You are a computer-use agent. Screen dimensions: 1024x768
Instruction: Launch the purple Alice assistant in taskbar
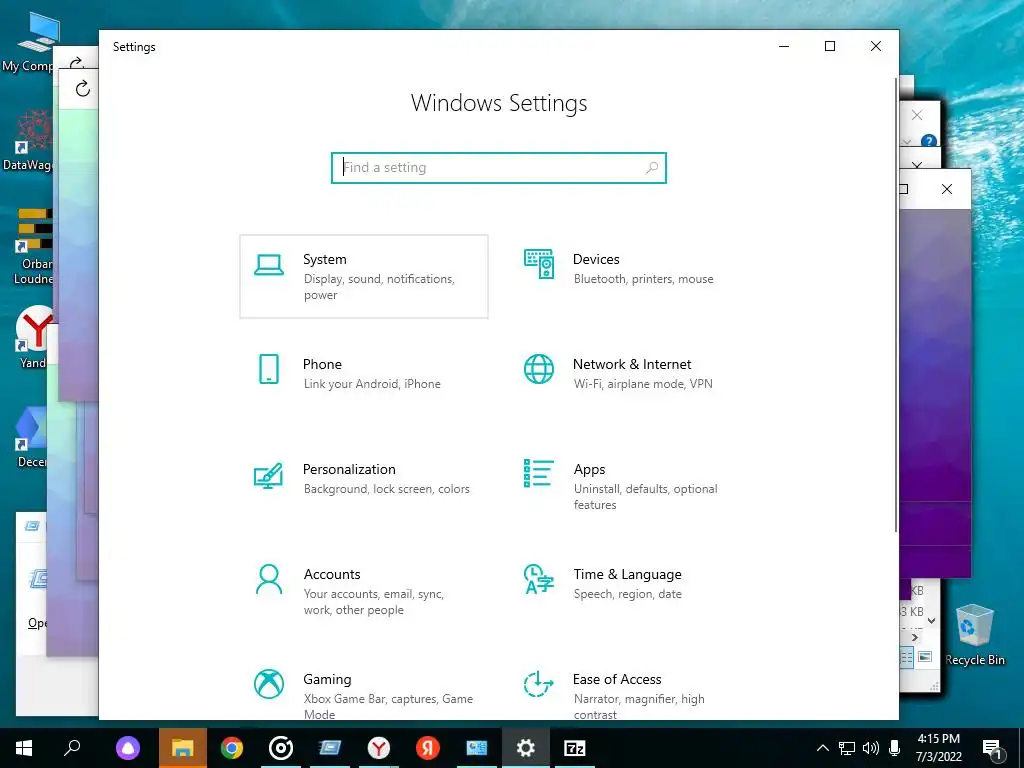point(128,748)
